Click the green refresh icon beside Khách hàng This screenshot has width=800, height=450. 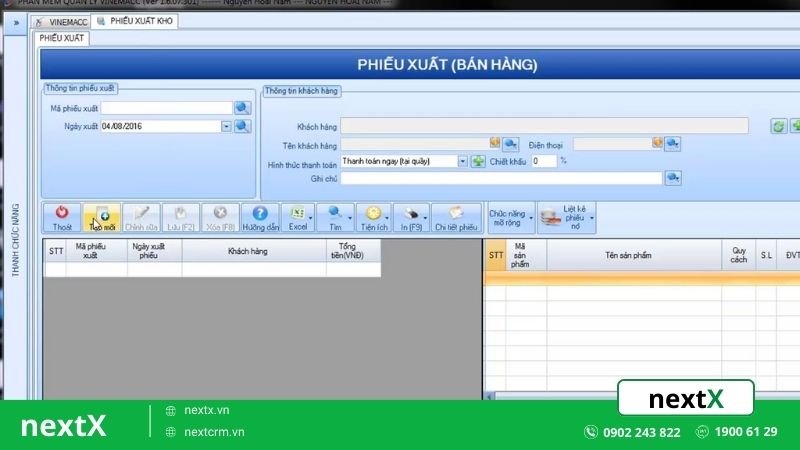[x=778, y=126]
